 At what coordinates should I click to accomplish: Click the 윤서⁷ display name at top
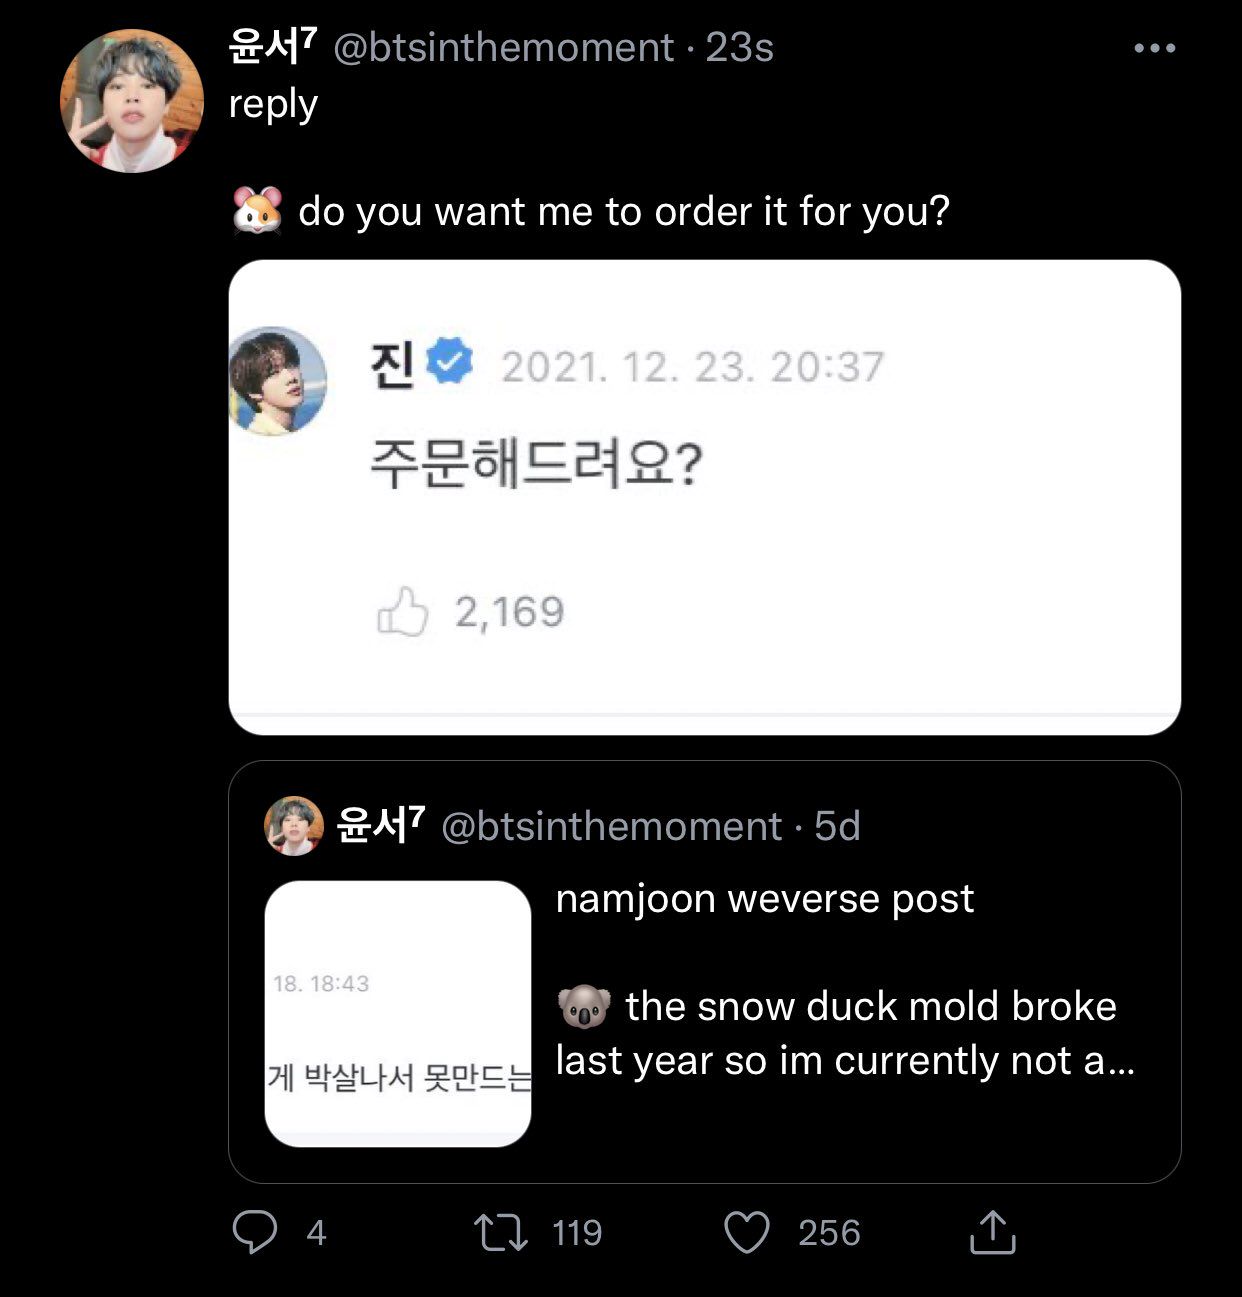[x=272, y=46]
